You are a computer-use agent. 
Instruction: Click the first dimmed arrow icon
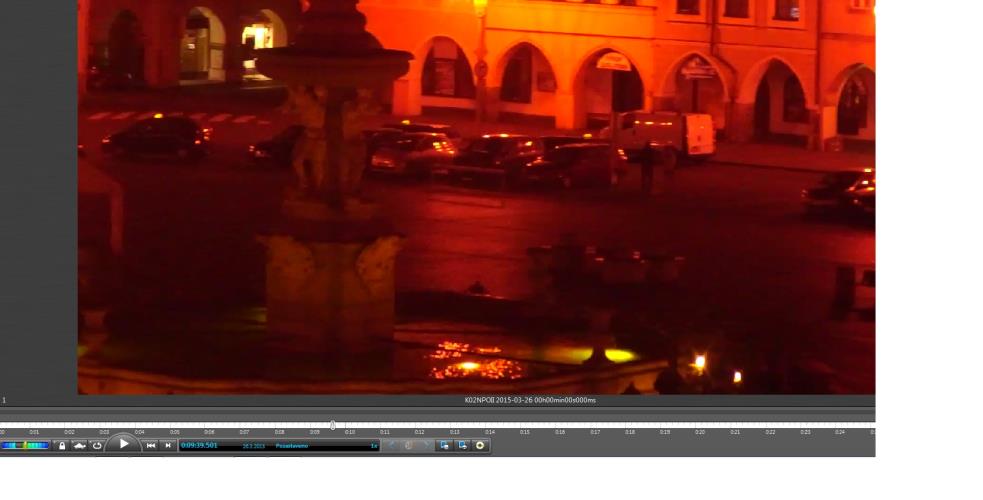(x=391, y=445)
